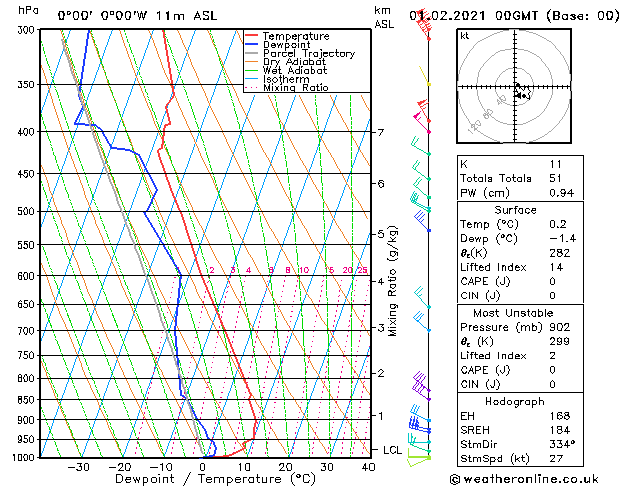Screen dimensions: 629x486
Task: Click the "850" pressure level label
Action: [x=28, y=400]
